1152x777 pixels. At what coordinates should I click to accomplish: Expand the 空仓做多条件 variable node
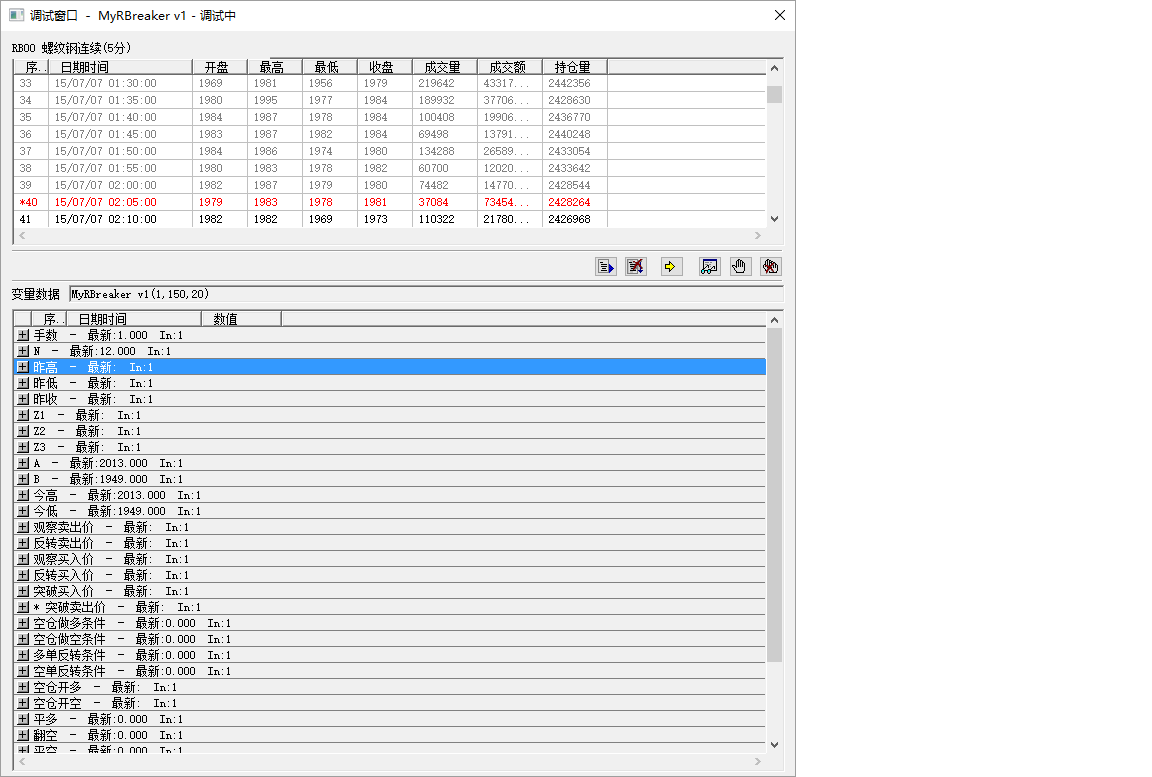[x=22, y=623]
